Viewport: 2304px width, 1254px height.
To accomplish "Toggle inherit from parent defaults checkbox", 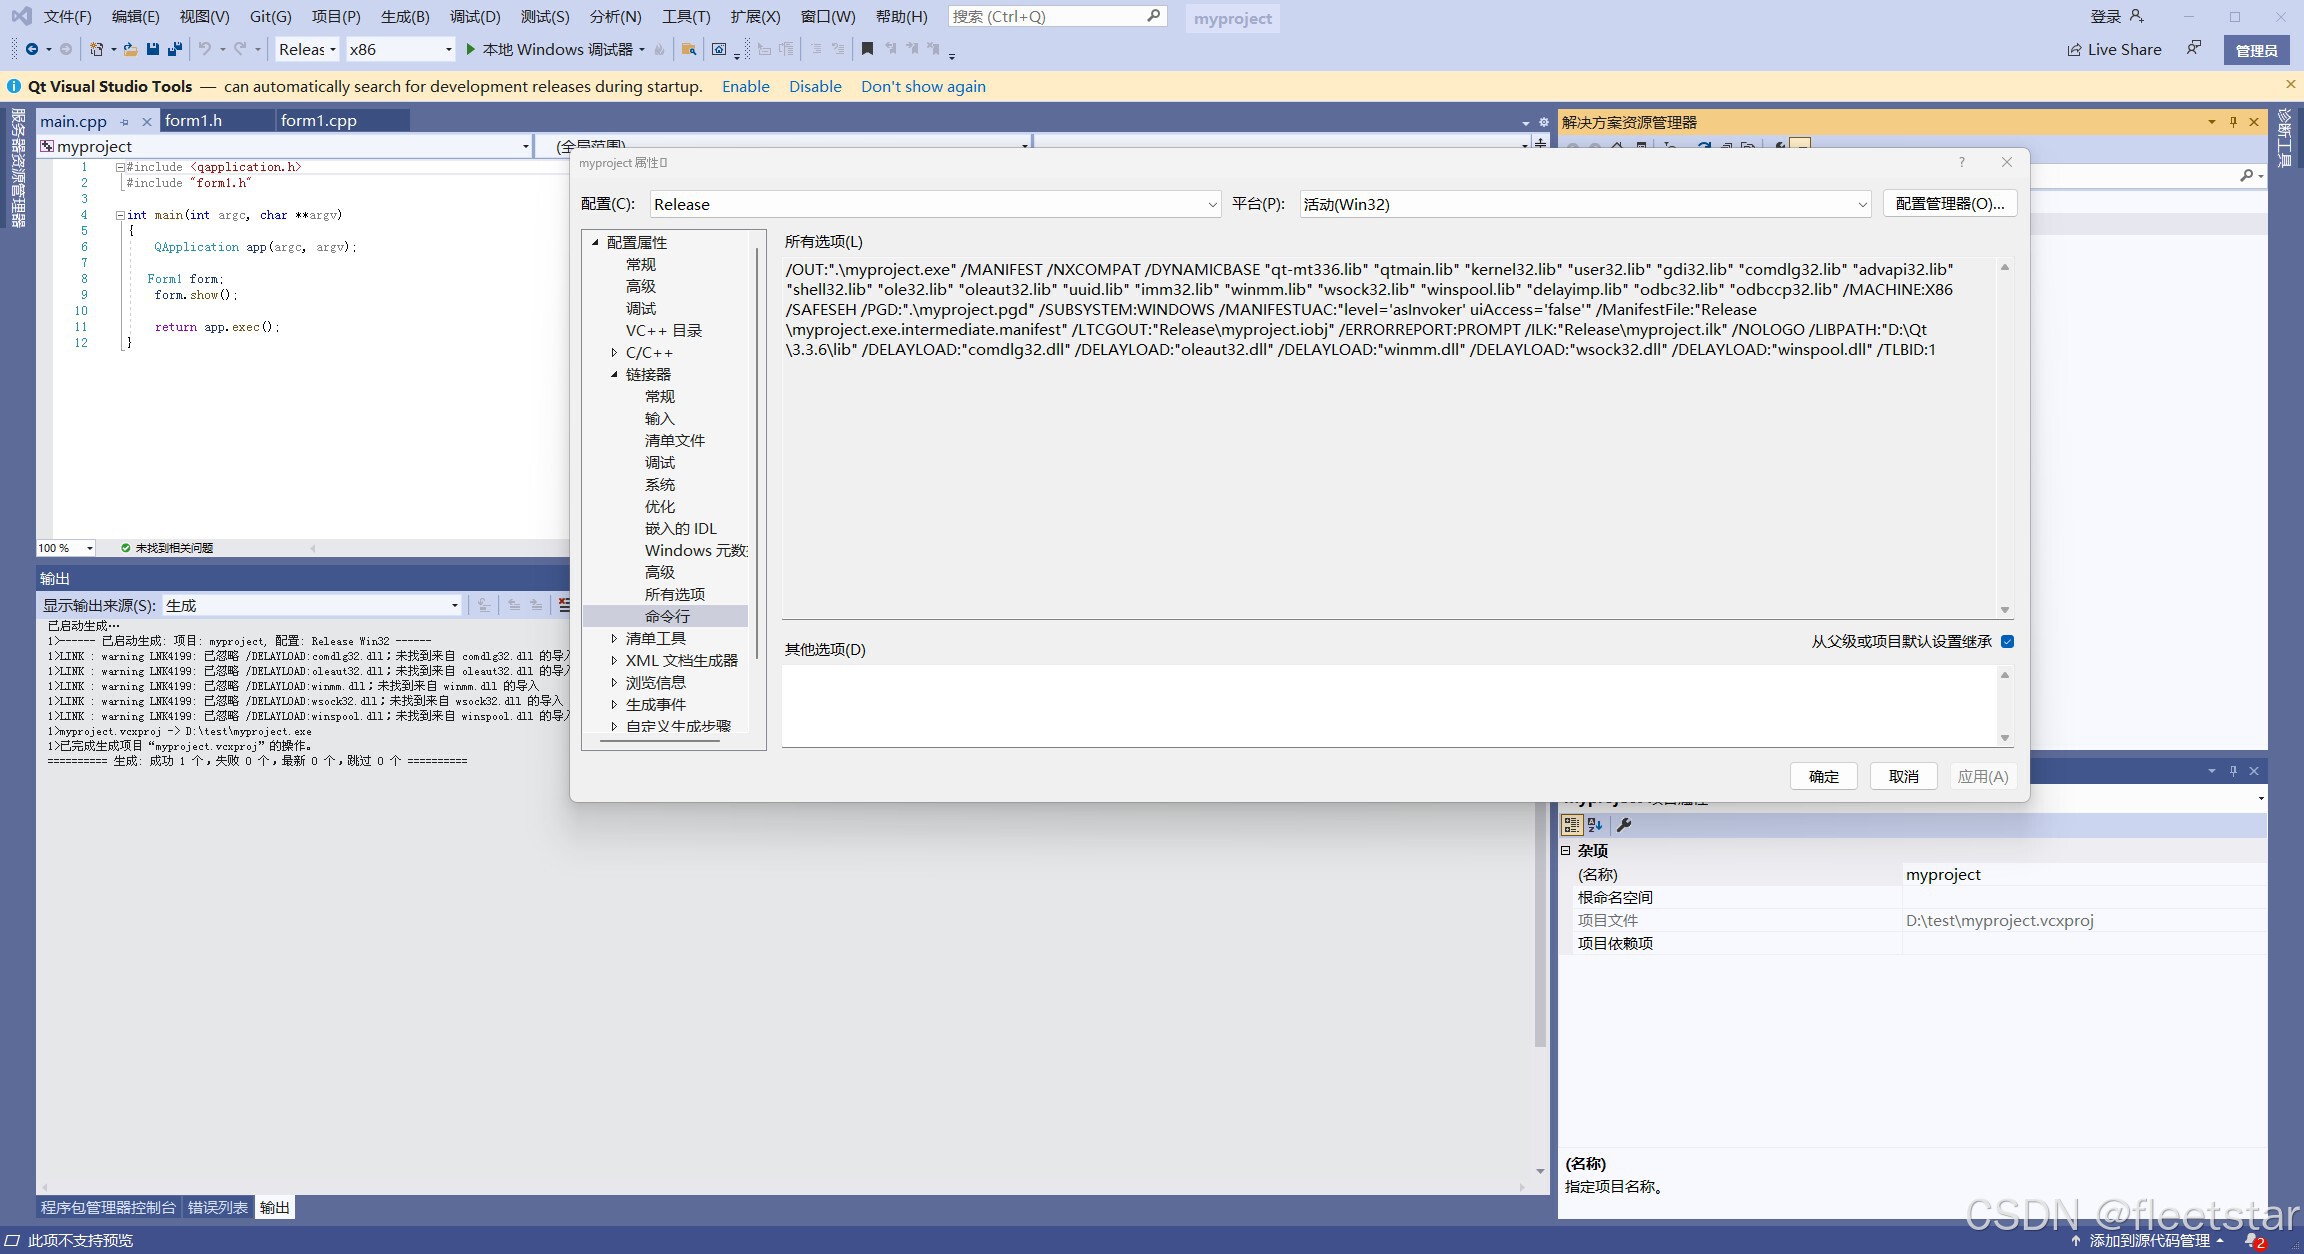I will (x=2007, y=642).
